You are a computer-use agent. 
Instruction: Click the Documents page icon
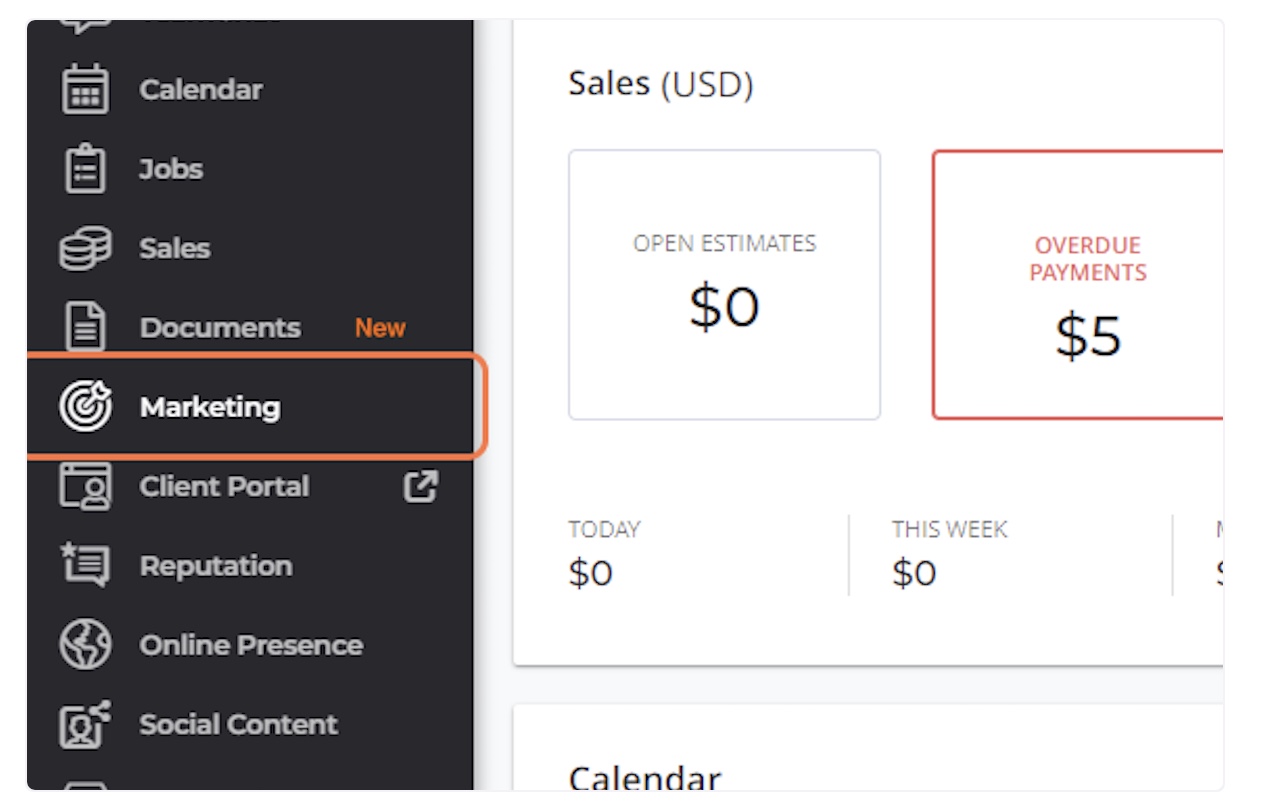[86, 328]
